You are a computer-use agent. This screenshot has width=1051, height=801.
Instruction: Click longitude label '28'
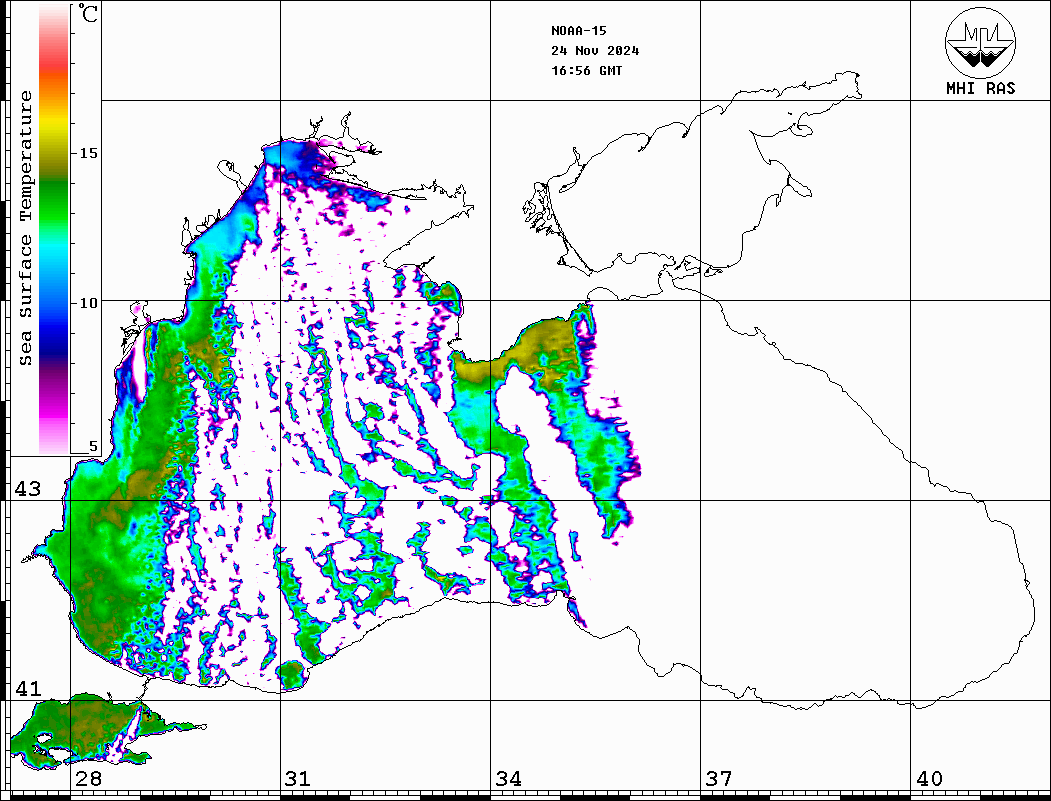88,779
